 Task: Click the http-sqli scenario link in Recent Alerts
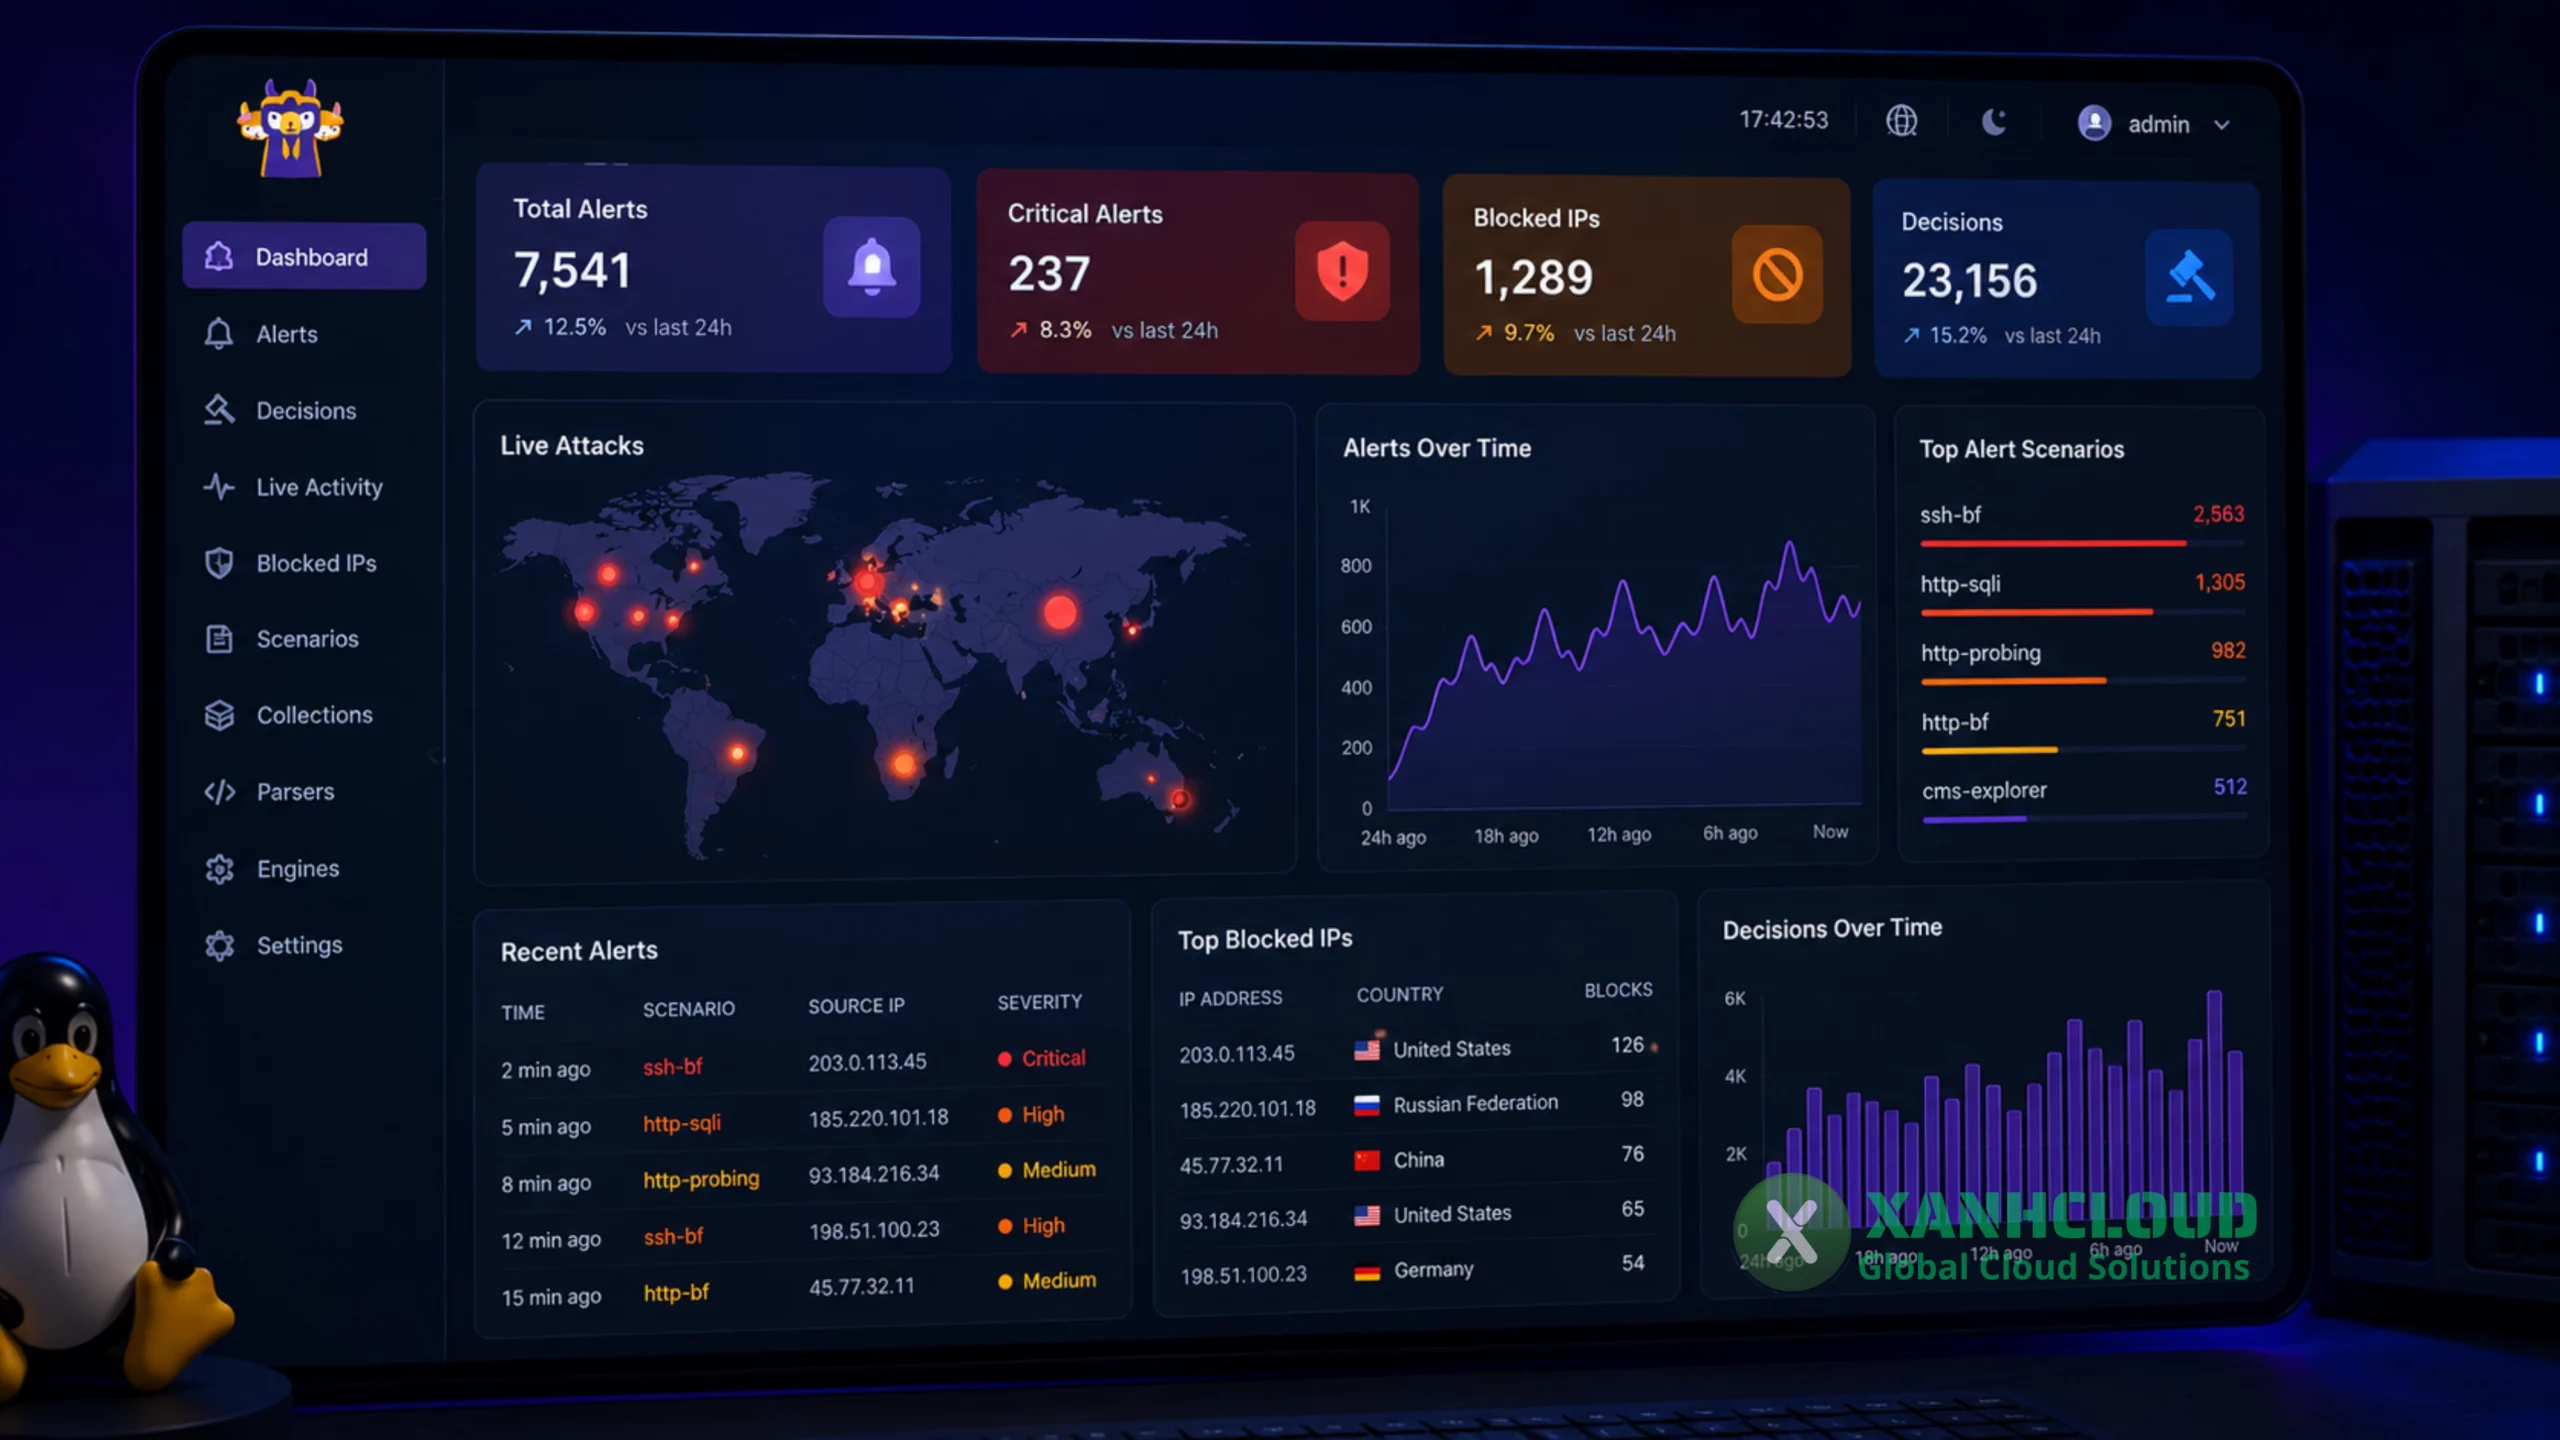click(x=681, y=1123)
